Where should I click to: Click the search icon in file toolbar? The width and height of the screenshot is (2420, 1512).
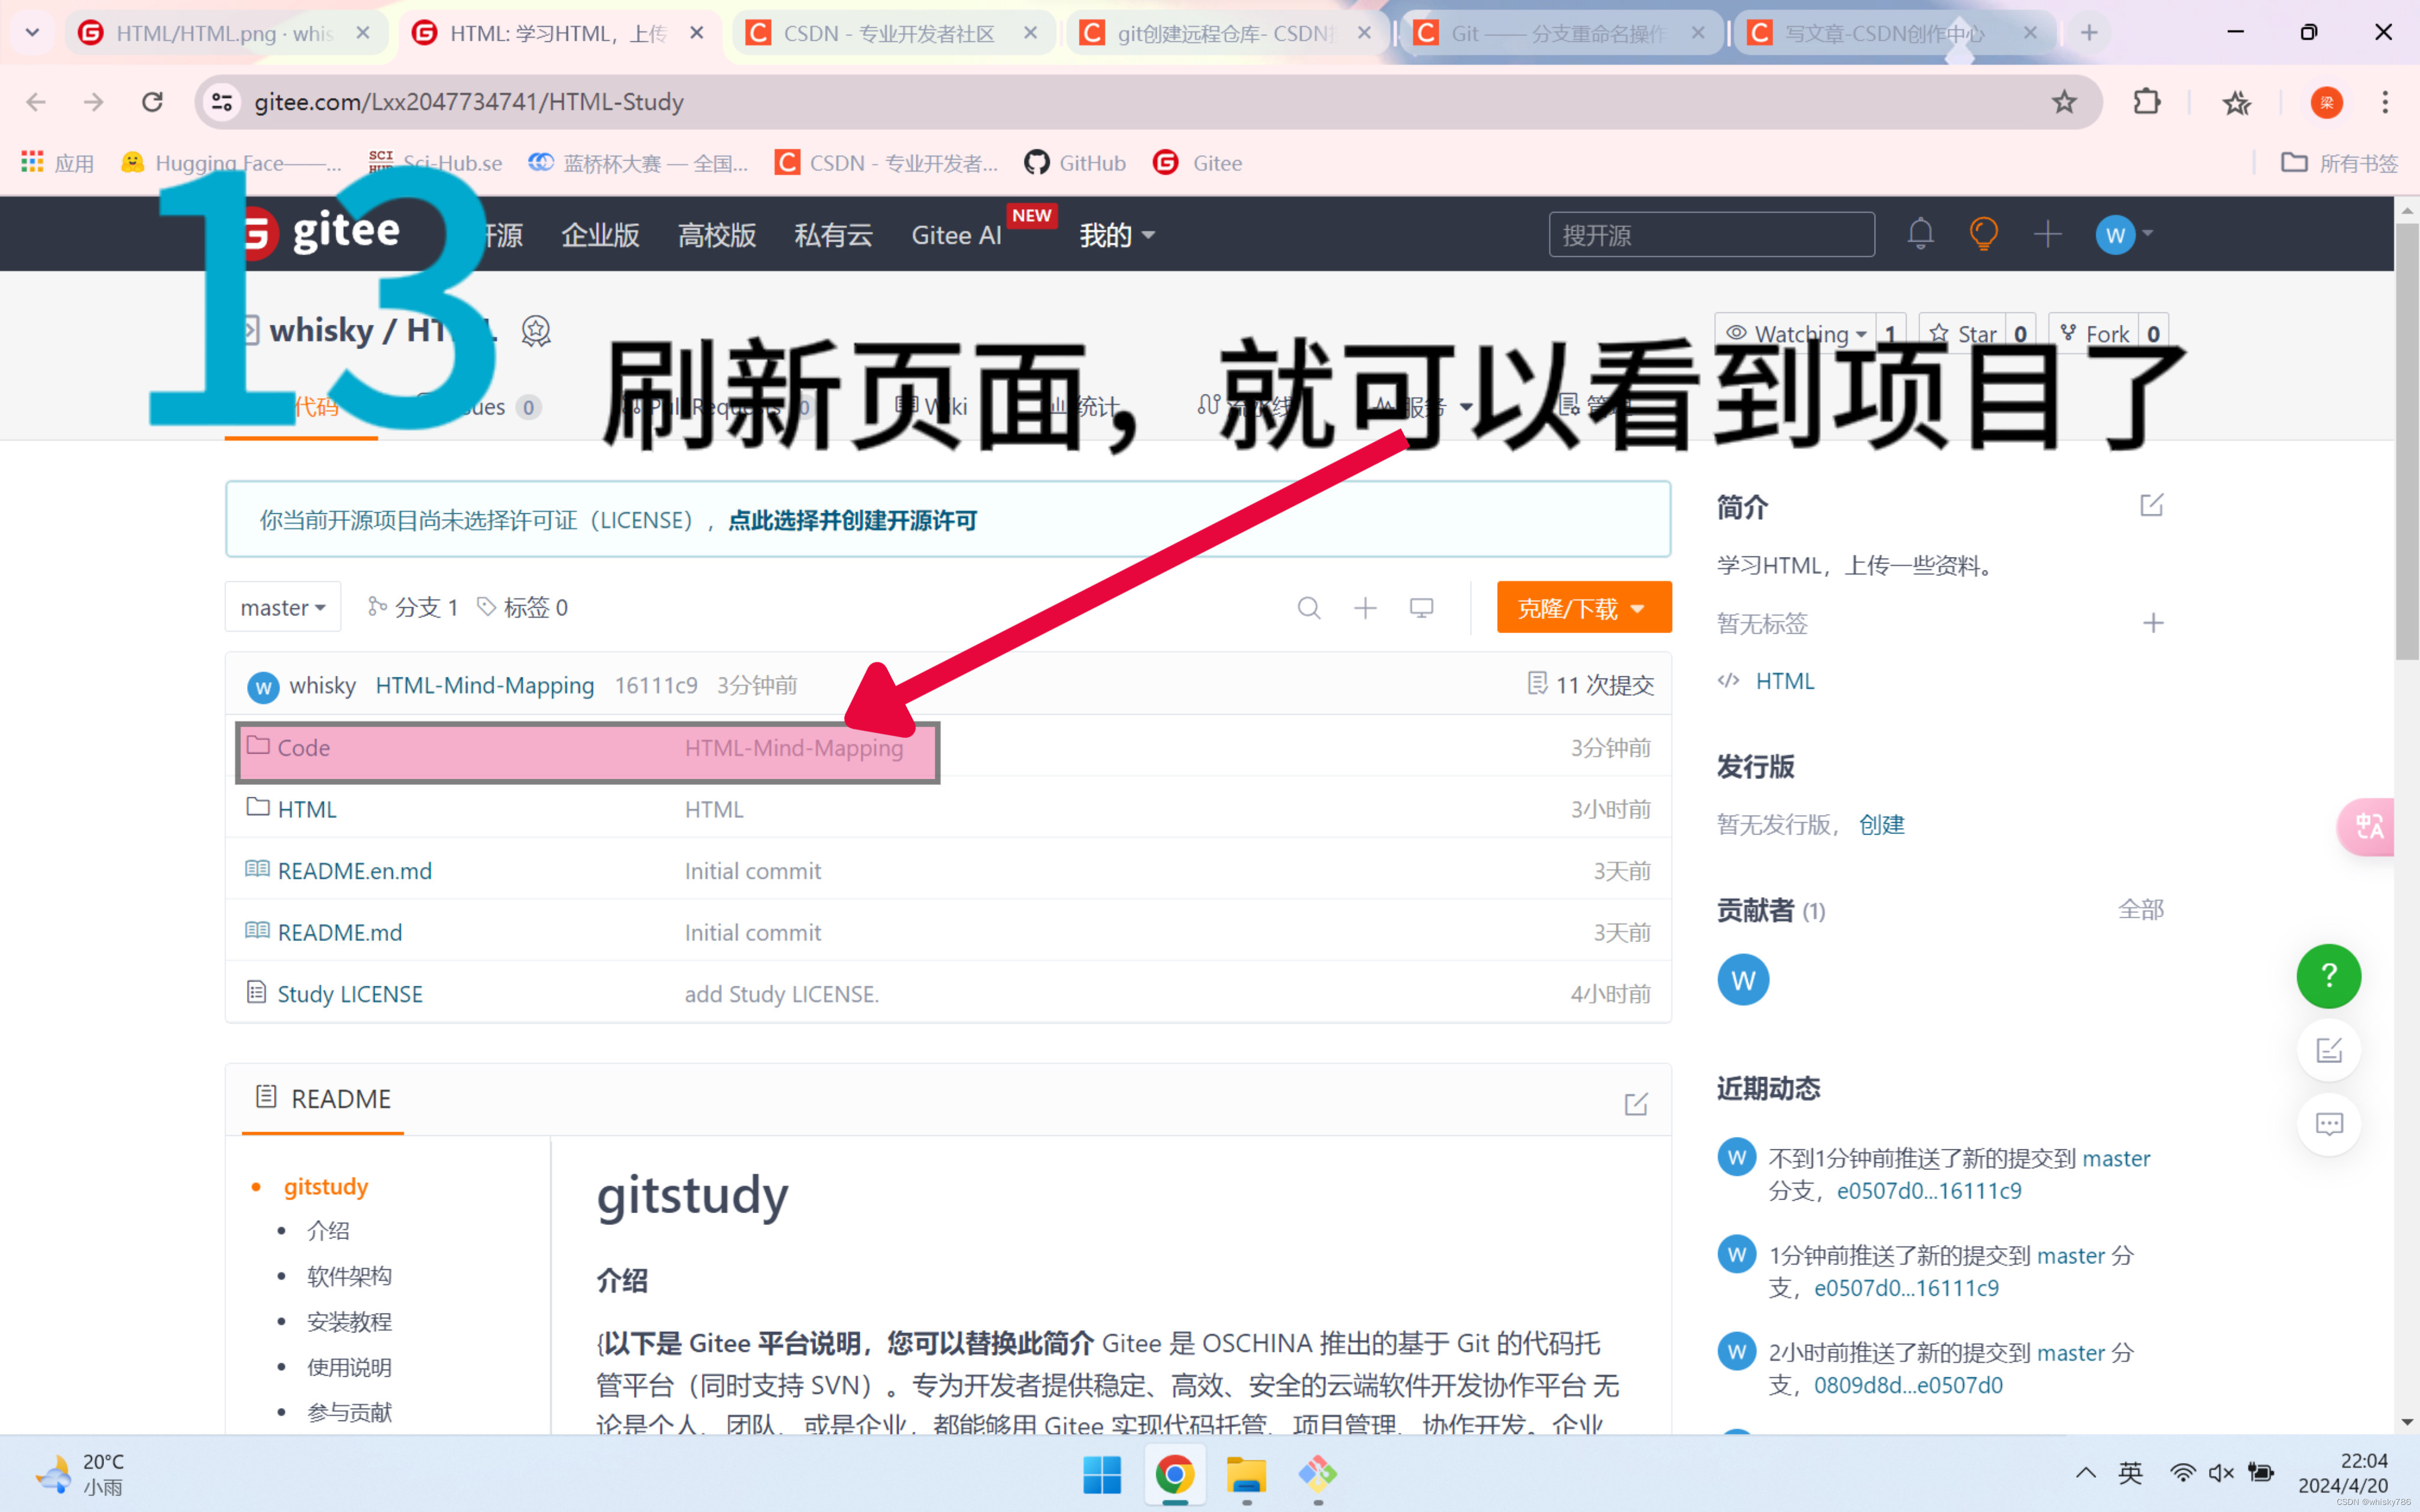pos(1308,608)
